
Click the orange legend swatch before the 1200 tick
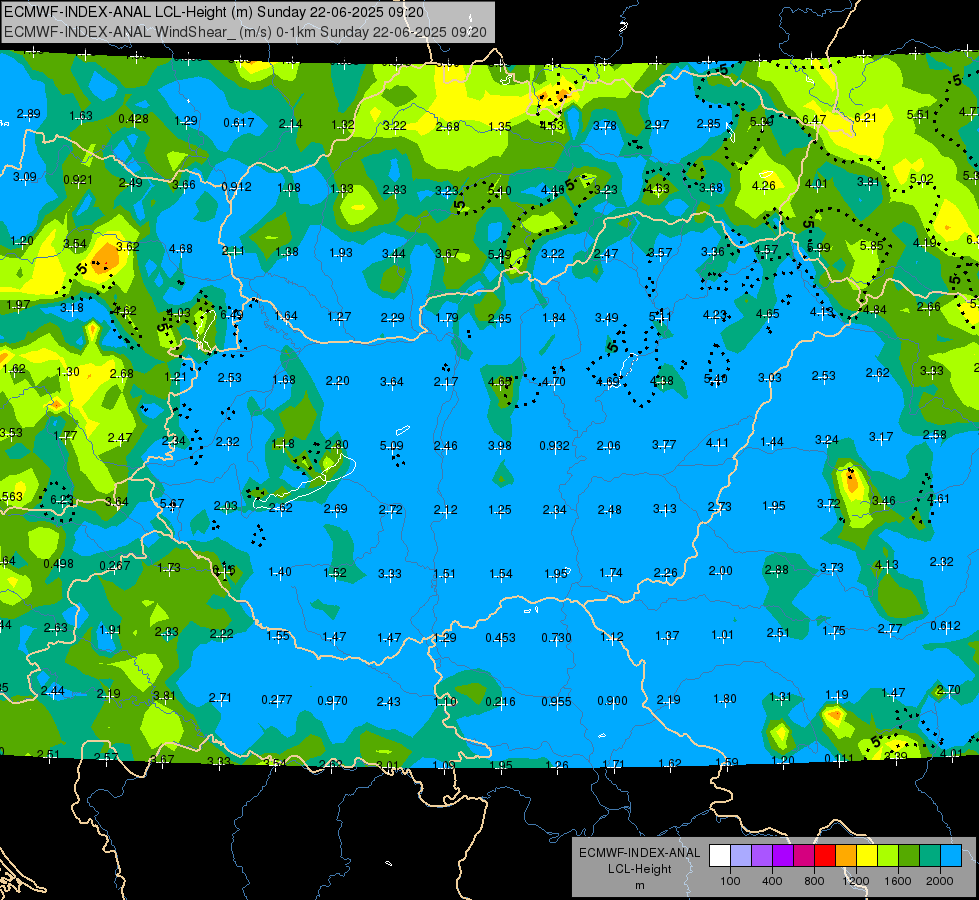[846, 856]
